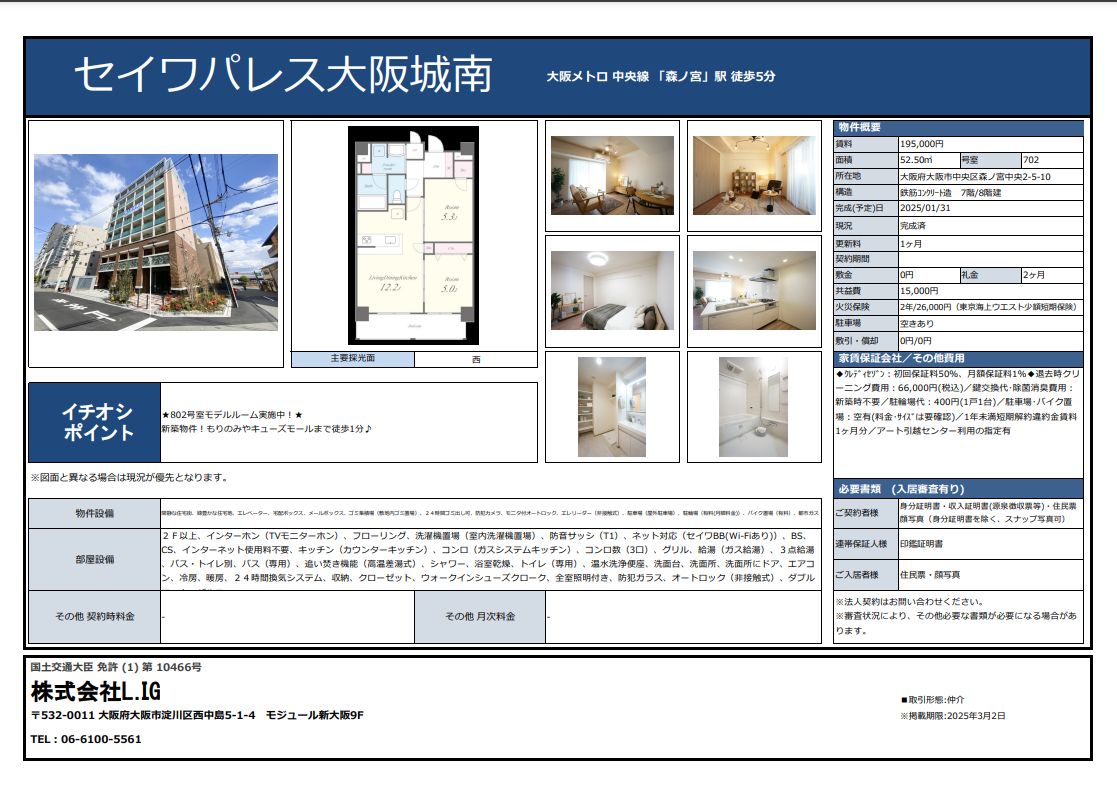Click the イチオシポイント label box

coord(97,423)
